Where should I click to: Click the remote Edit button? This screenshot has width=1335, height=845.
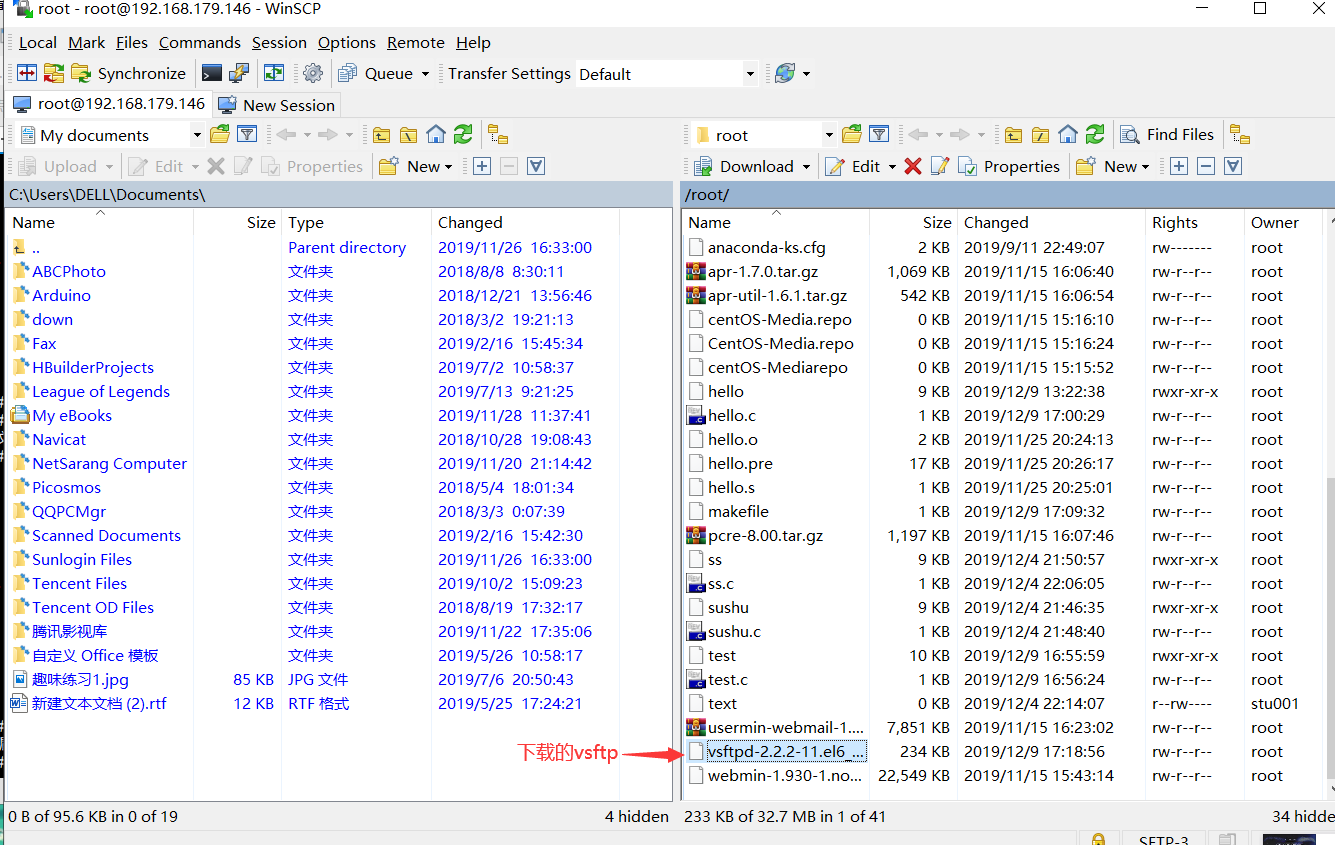pos(853,166)
